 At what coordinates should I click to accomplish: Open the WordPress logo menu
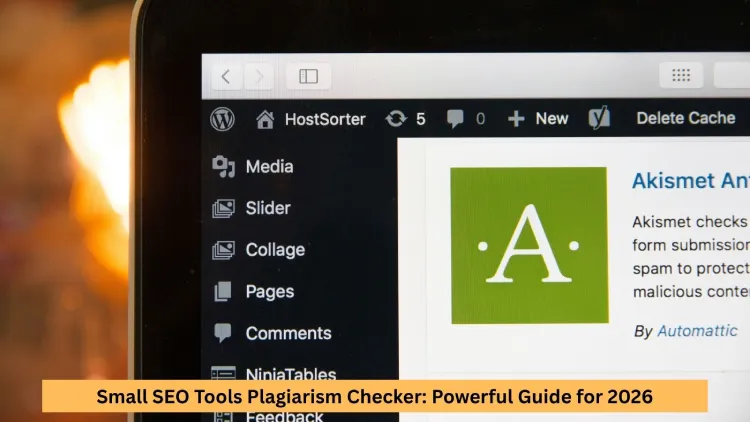pos(222,119)
